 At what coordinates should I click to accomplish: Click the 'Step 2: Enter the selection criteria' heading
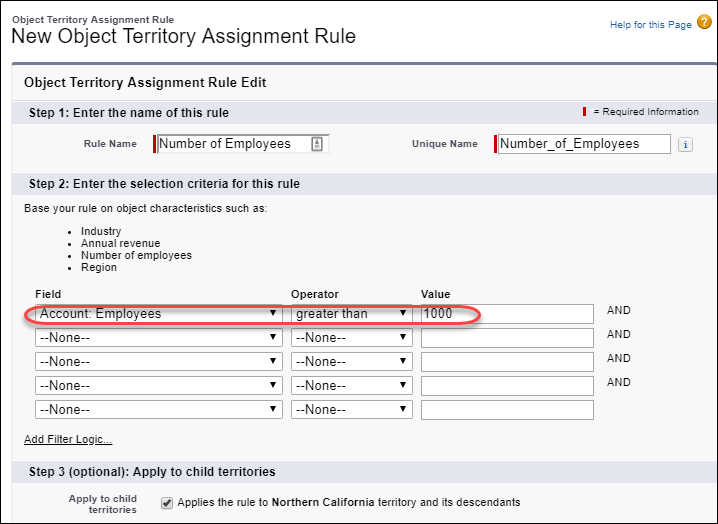pyautogui.click(x=164, y=184)
